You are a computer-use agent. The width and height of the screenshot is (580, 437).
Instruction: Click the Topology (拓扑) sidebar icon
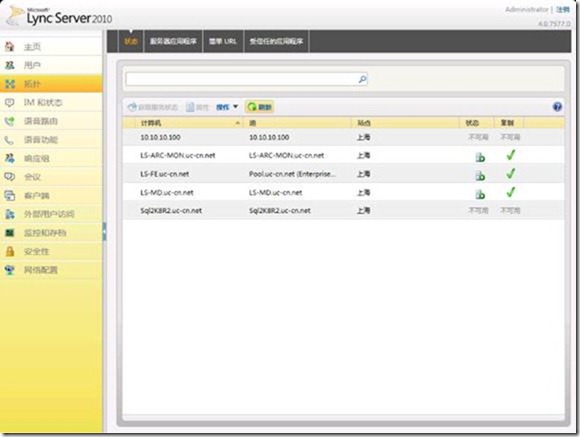click(x=10, y=84)
